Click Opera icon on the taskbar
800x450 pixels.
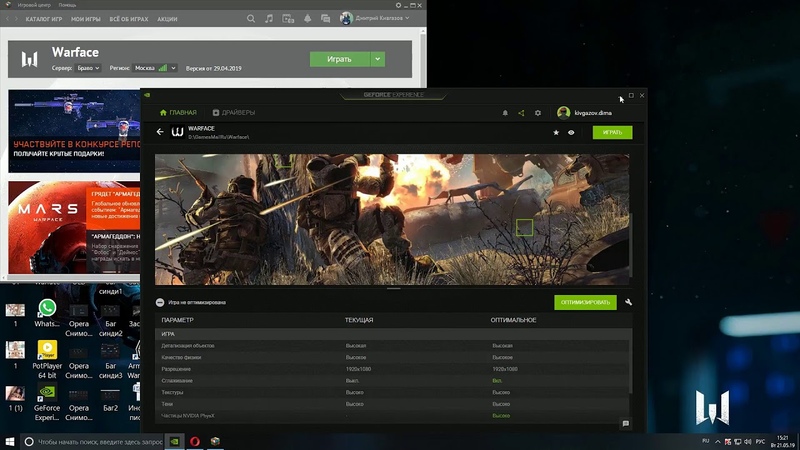pyautogui.click(x=195, y=441)
